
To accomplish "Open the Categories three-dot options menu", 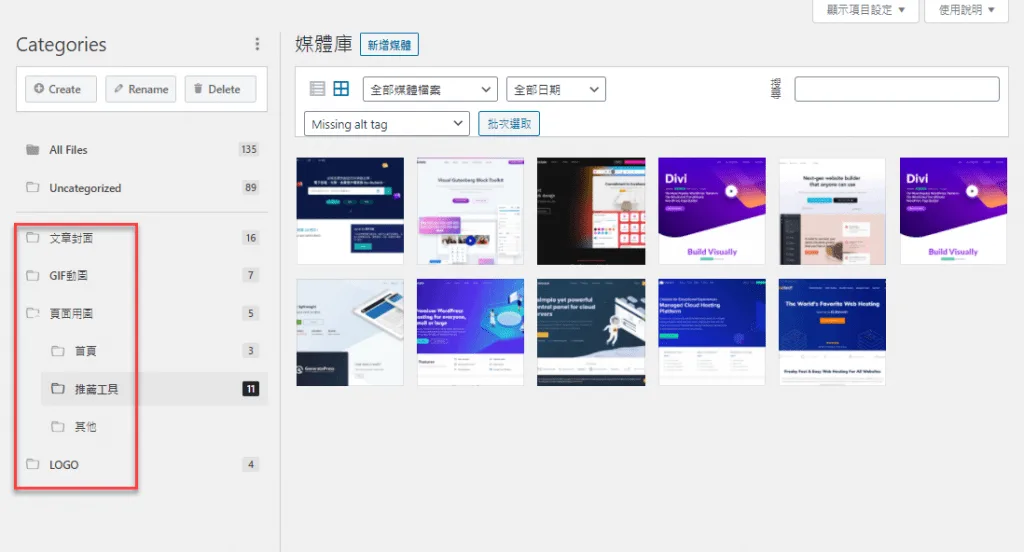I will [x=257, y=44].
